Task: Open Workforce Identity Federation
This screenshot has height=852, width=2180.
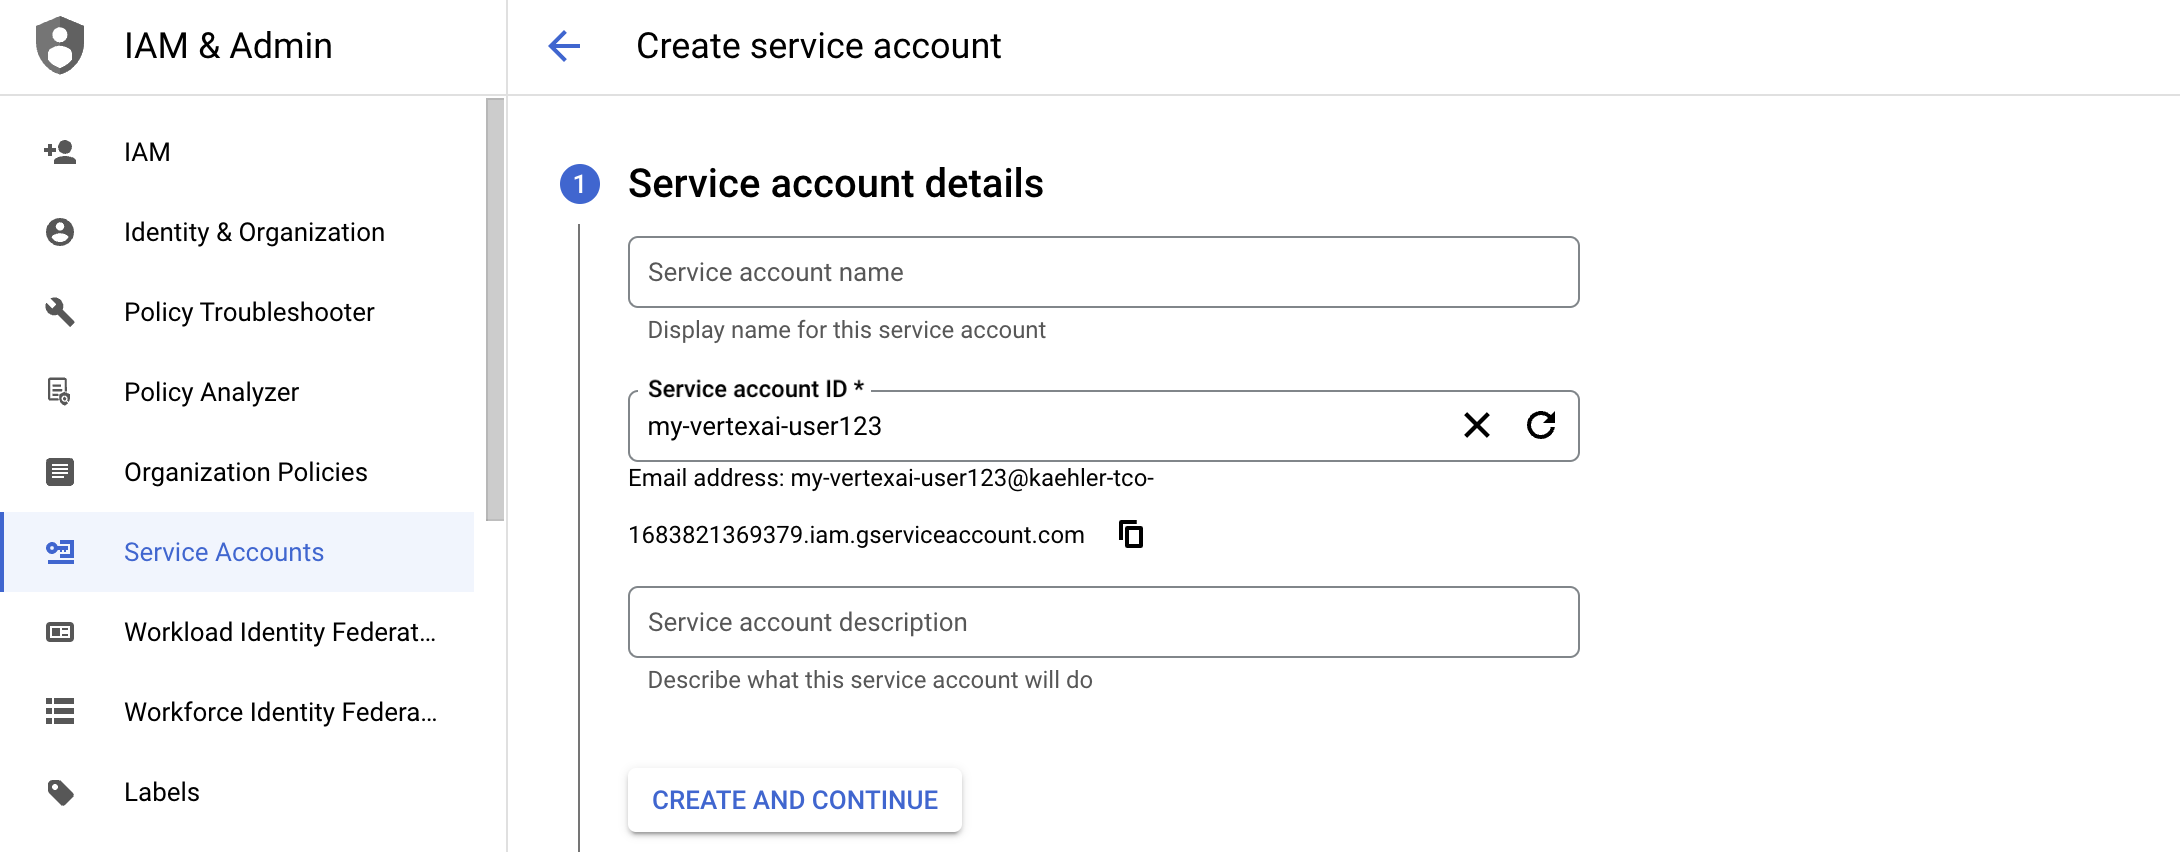Action: pyautogui.click(x=238, y=712)
